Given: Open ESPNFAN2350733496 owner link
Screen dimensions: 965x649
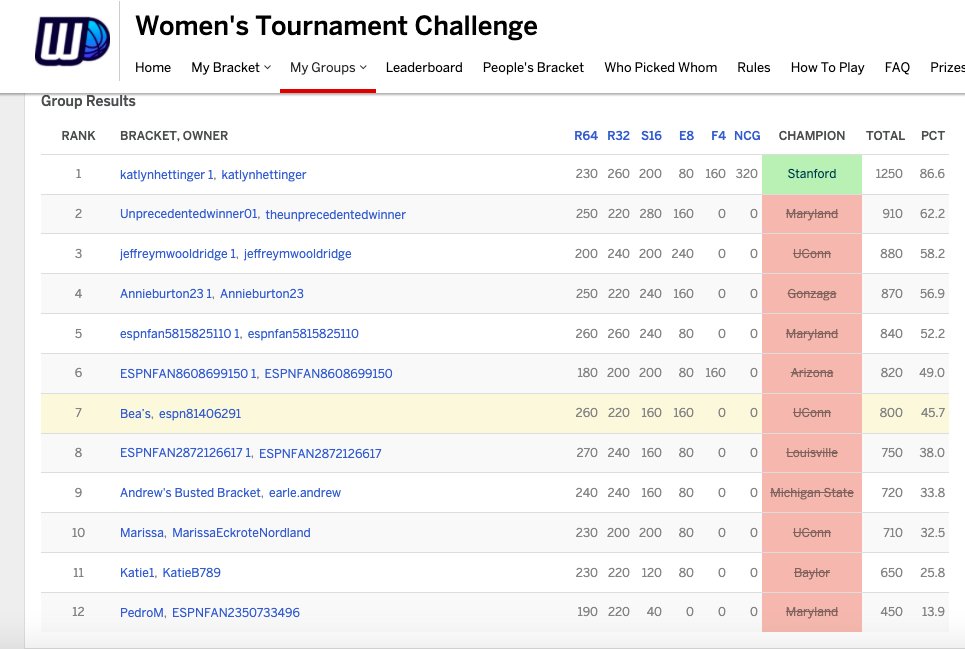Looking at the screenshot, I should click(x=236, y=613).
